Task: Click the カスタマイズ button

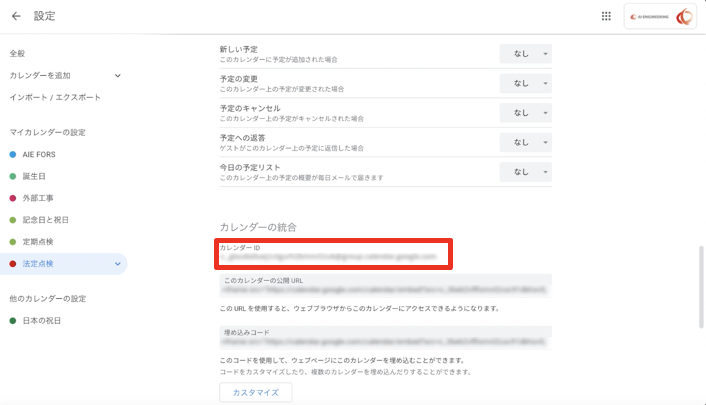Action: coord(255,392)
